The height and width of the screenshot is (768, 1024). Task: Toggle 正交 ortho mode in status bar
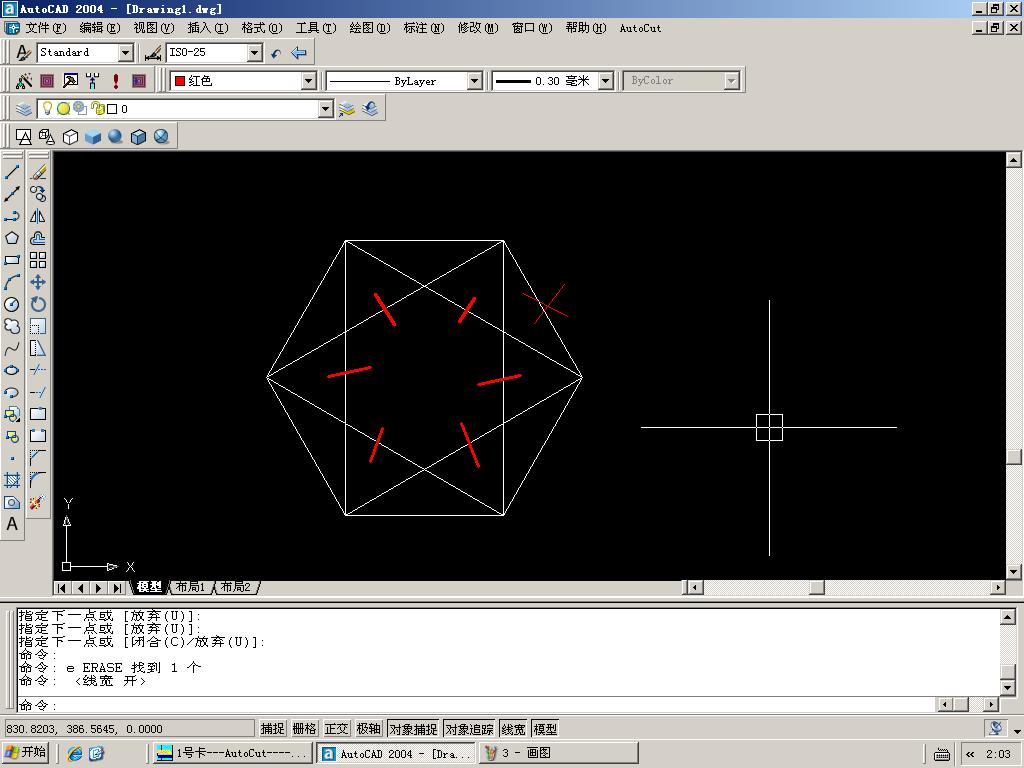coord(337,729)
